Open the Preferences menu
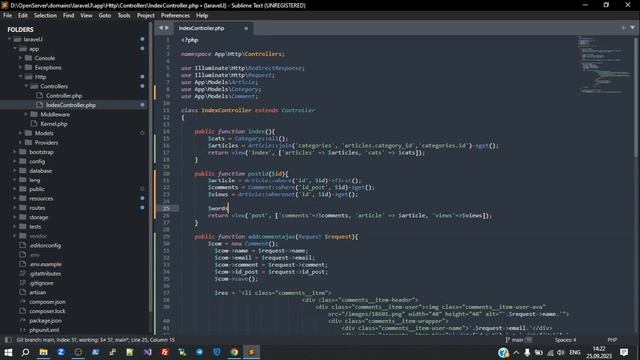 (x=175, y=16)
